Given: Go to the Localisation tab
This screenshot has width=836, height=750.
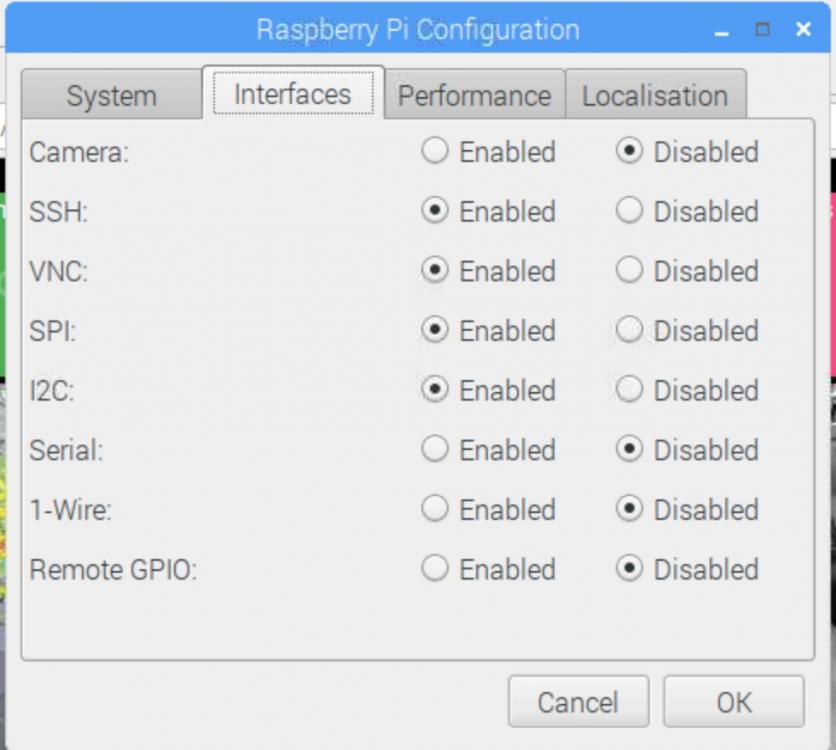Looking at the screenshot, I should coord(655,96).
